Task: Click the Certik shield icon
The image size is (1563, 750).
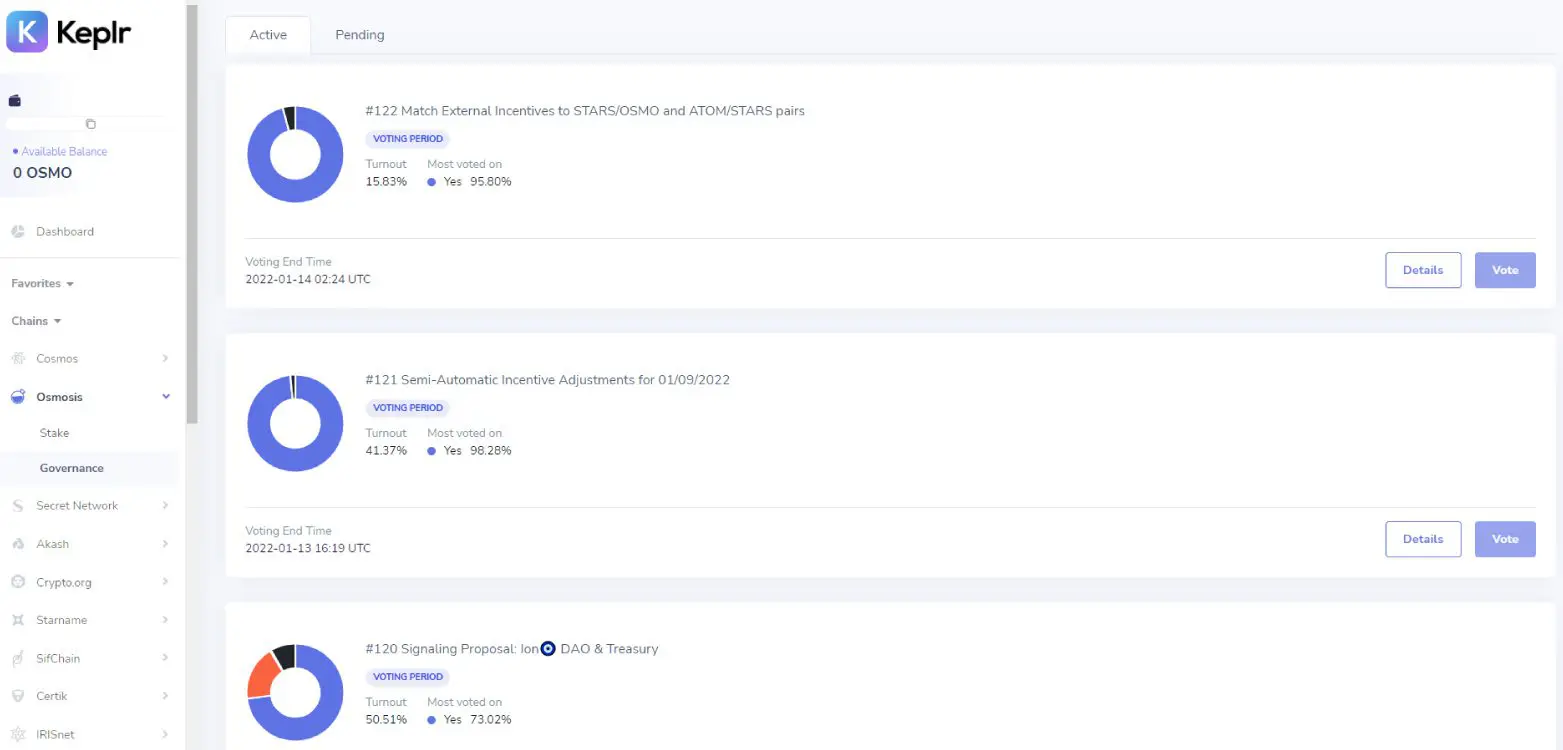Action: pos(18,696)
